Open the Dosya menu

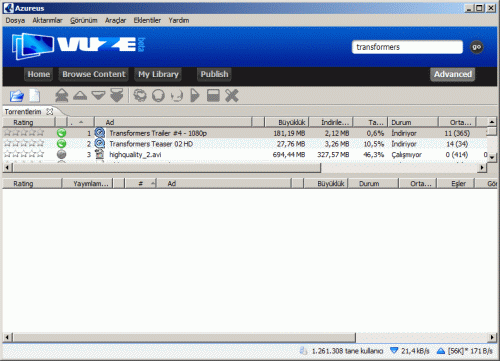[x=15, y=20]
